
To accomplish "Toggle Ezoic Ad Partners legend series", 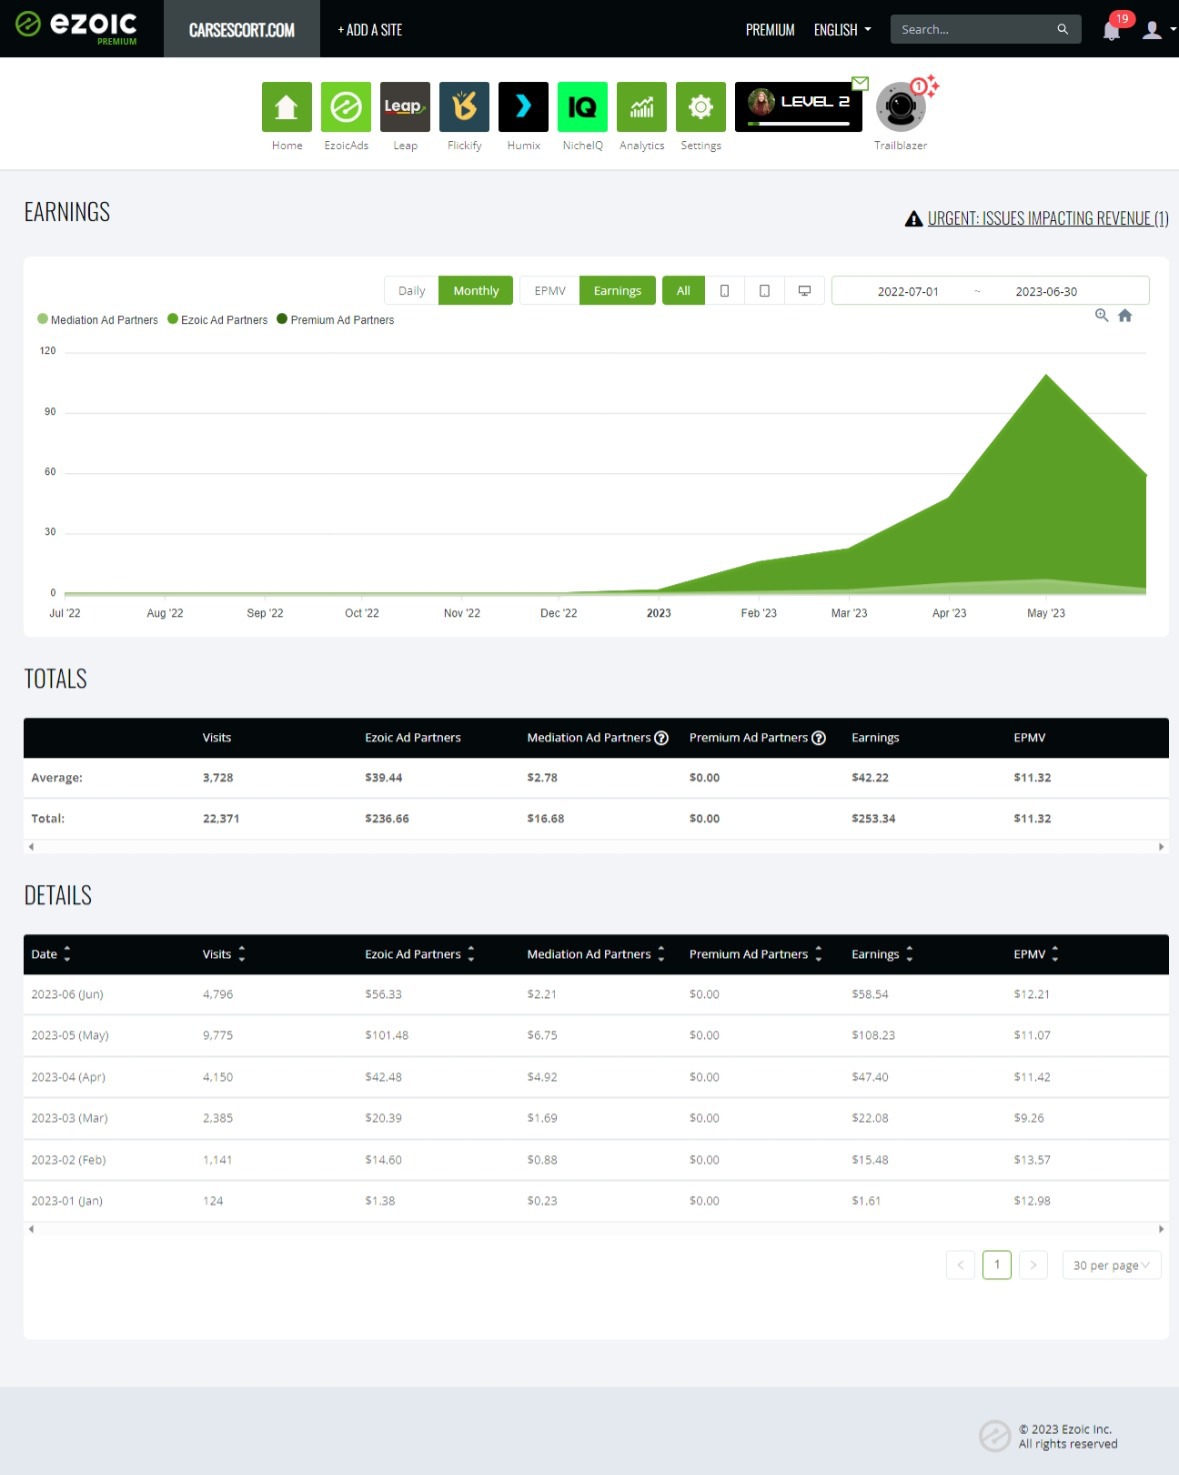I will (x=218, y=320).
